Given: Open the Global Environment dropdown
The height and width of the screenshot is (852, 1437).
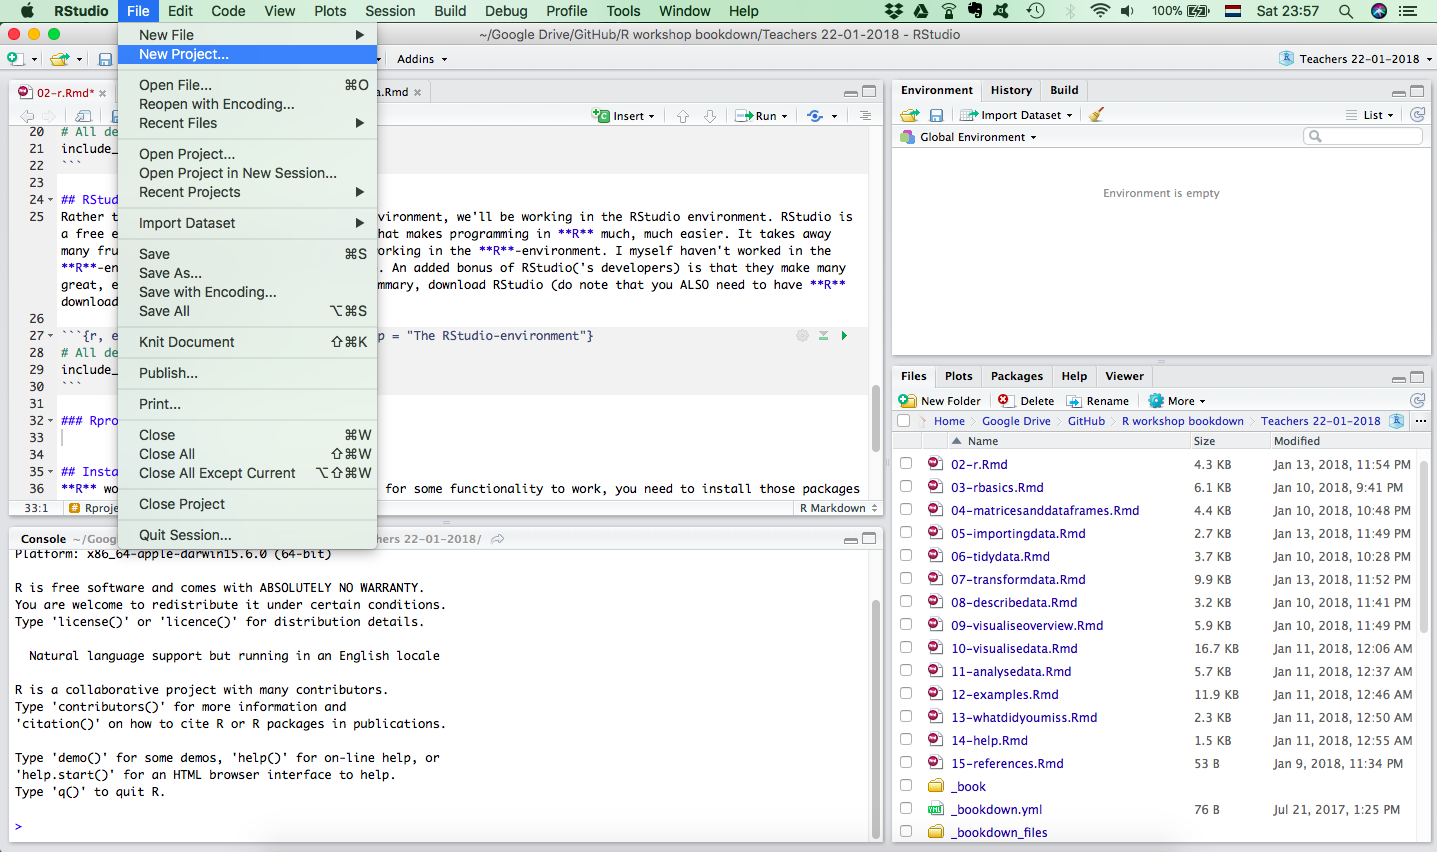Looking at the screenshot, I should click(x=968, y=137).
